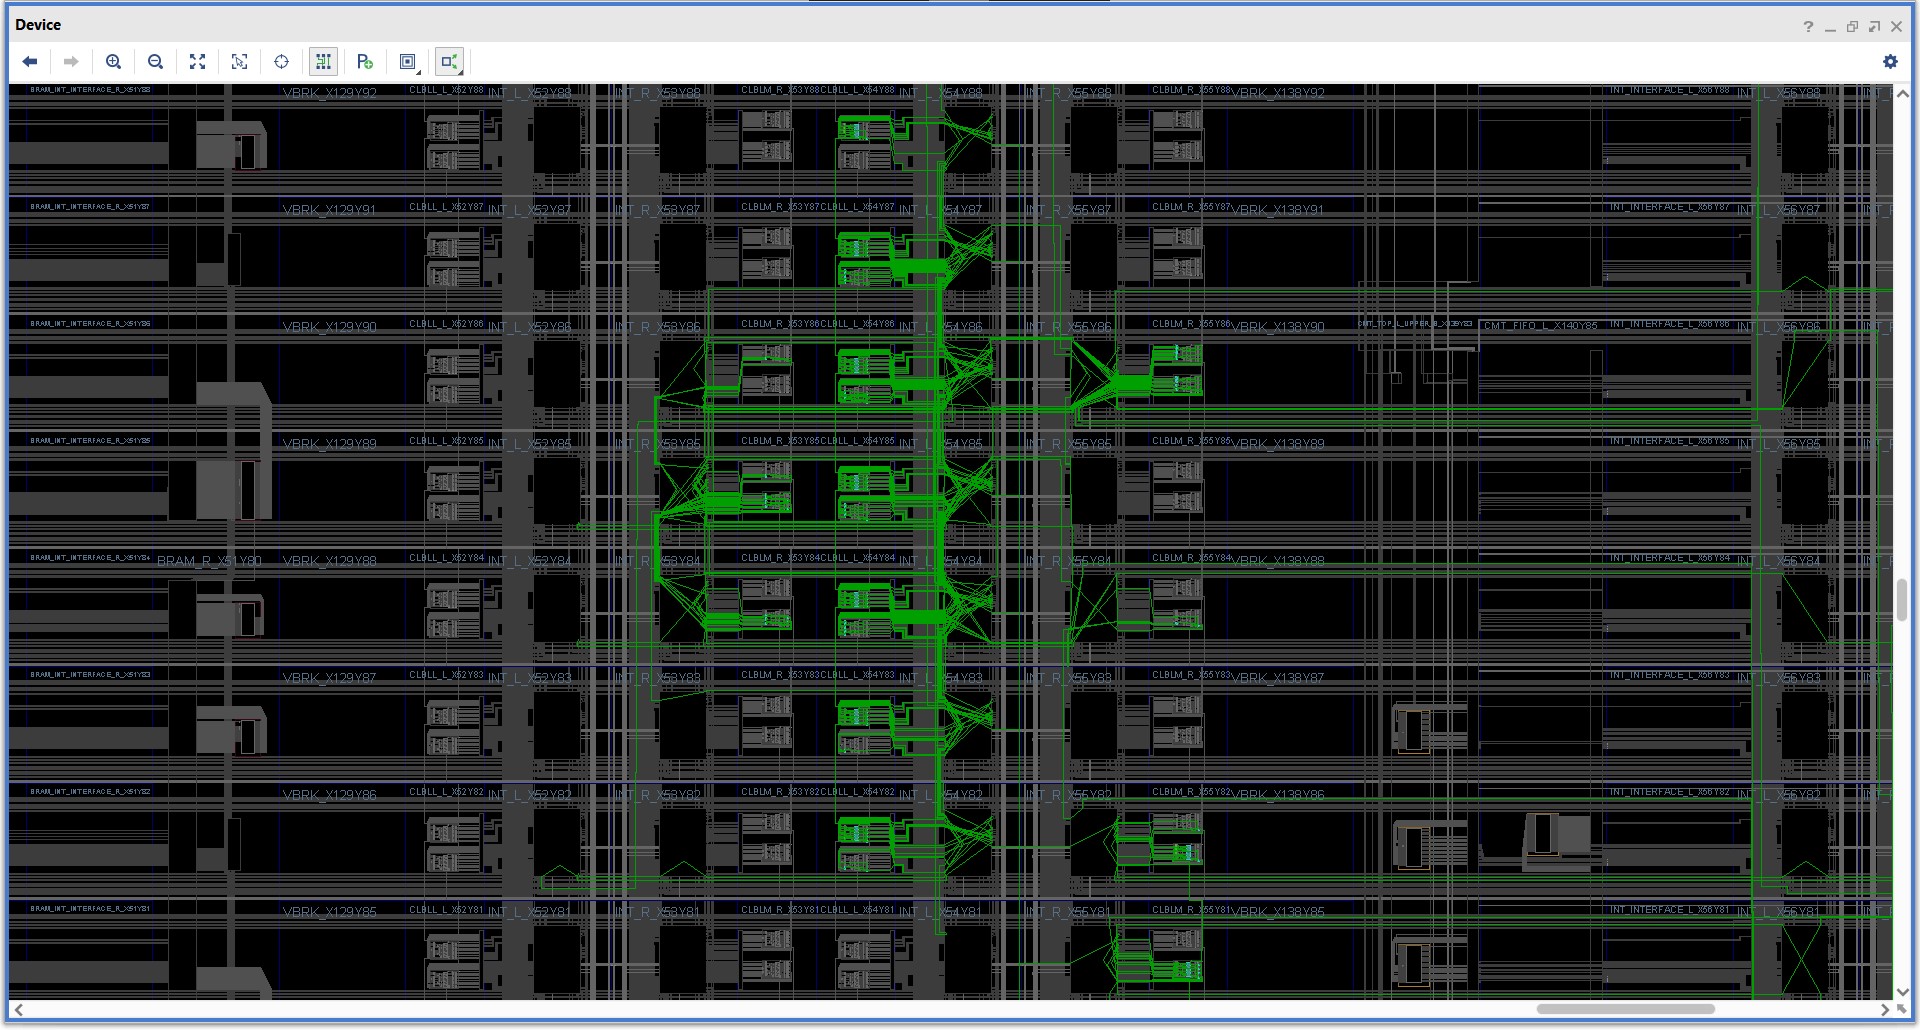Viewport: 1920px width, 1030px height.
Task: Select the Zoom Out magnifier tool
Action: (x=155, y=61)
